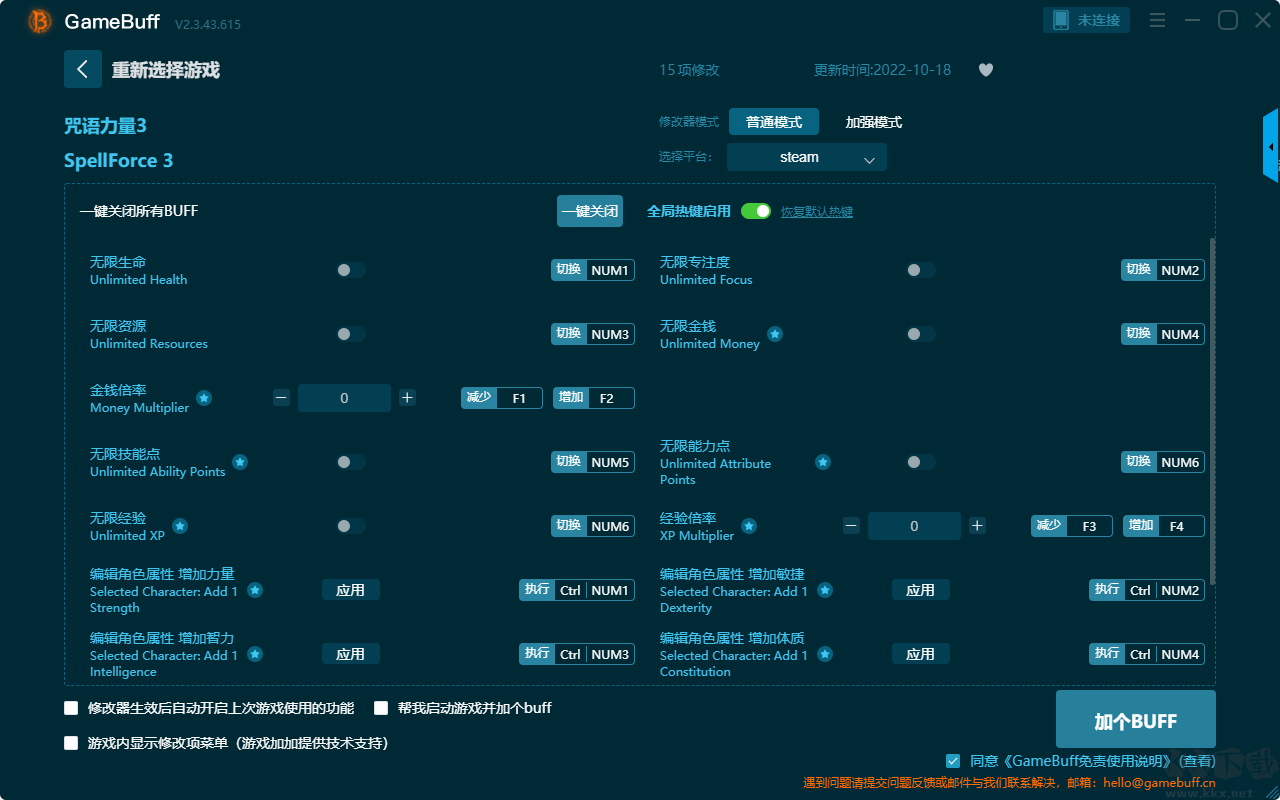Toggle Unlimited Money switch

(x=921, y=334)
